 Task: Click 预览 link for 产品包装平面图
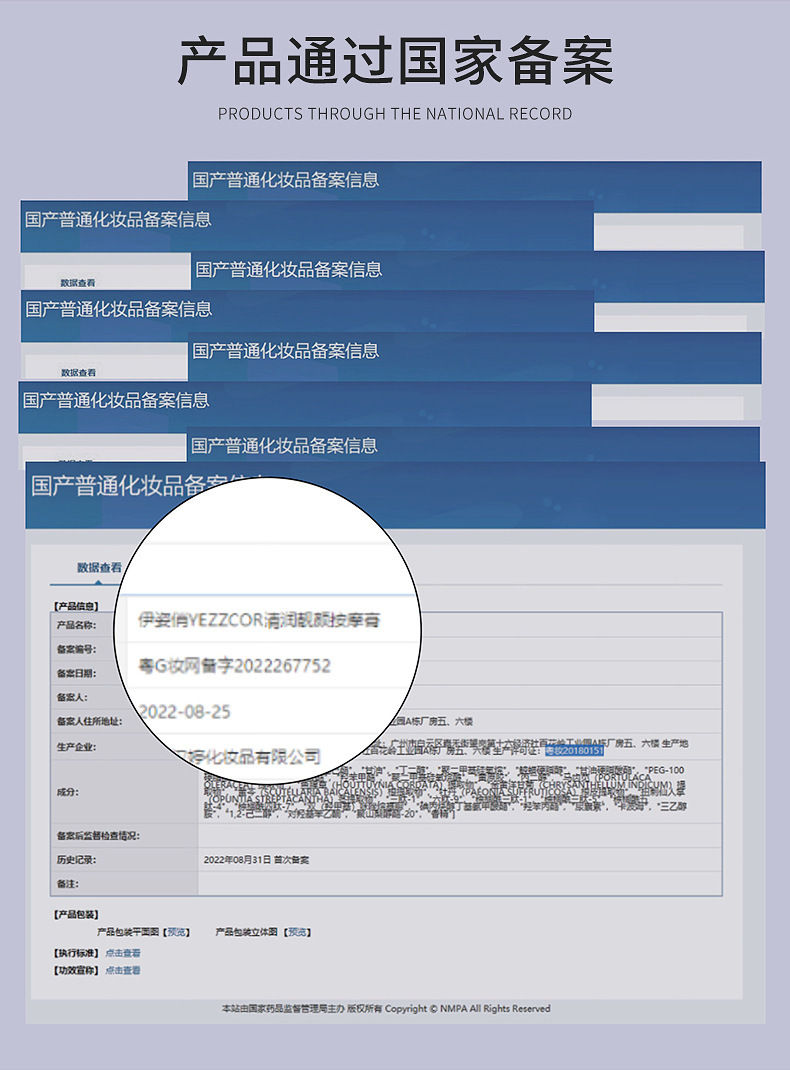(177, 932)
